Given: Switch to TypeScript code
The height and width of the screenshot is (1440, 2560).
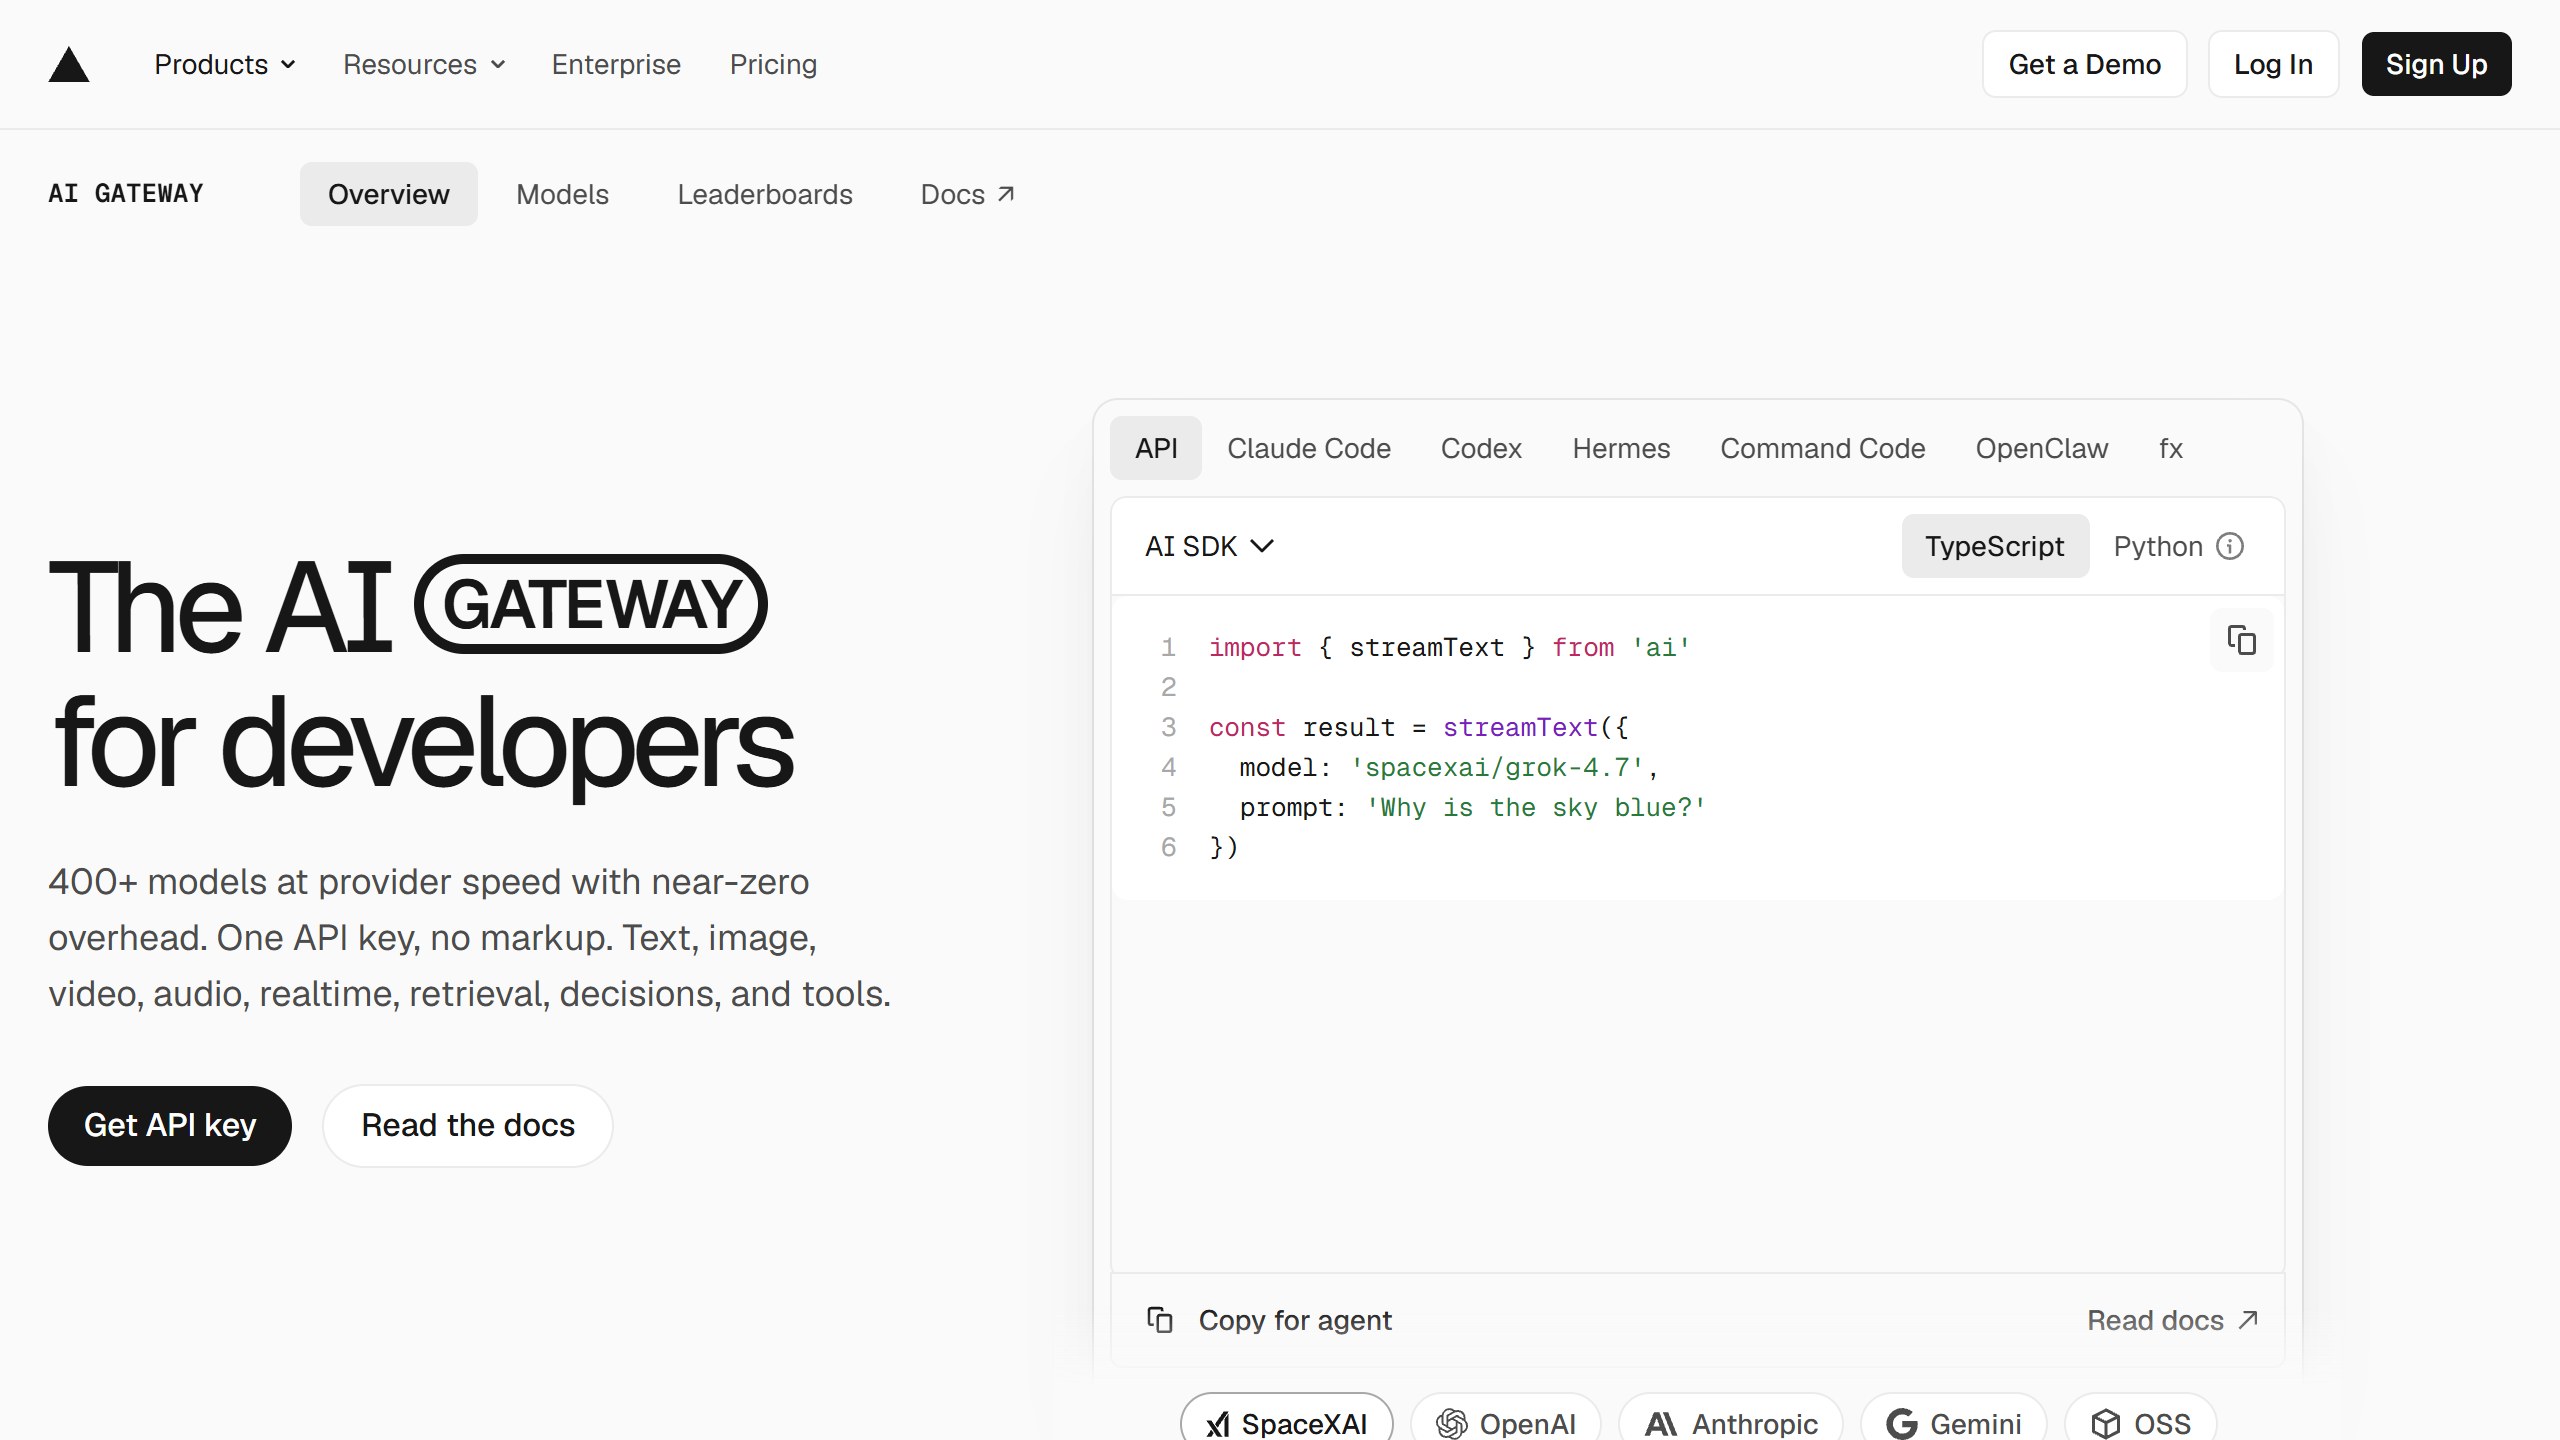Looking at the screenshot, I should (1995, 546).
